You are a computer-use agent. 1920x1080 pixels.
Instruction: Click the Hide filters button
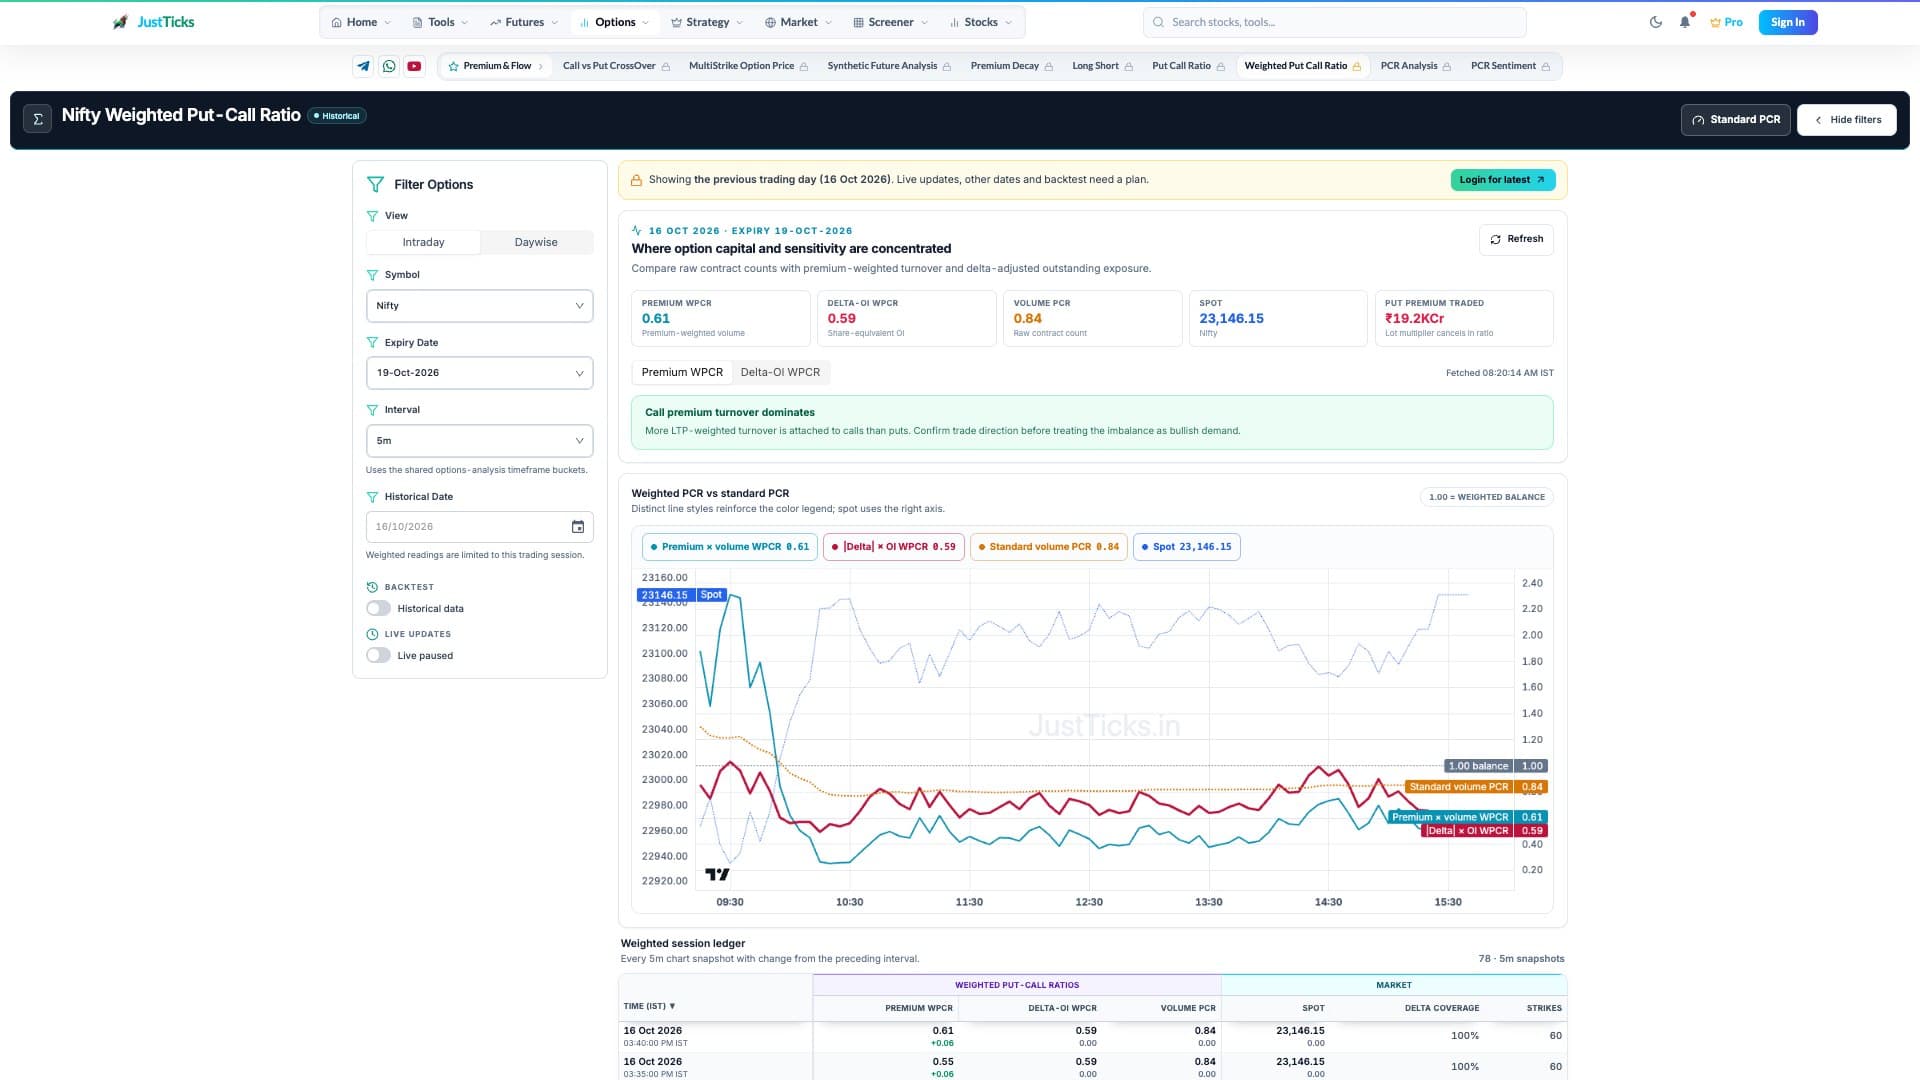coord(1846,120)
